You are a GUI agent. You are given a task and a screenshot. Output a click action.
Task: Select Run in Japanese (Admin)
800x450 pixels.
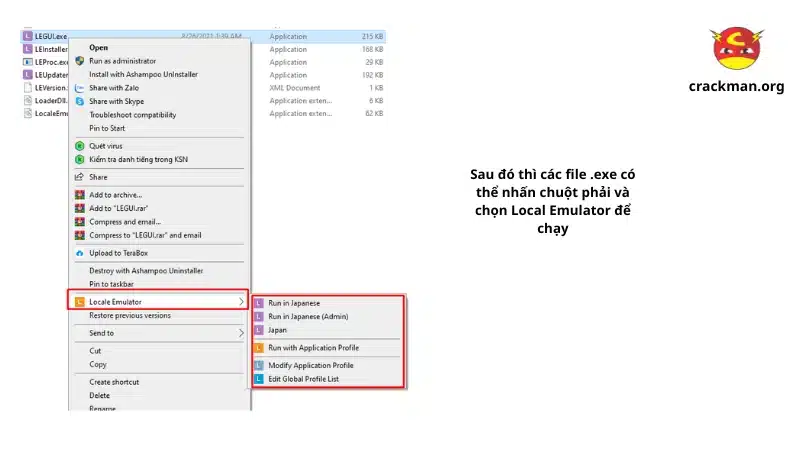(308, 317)
